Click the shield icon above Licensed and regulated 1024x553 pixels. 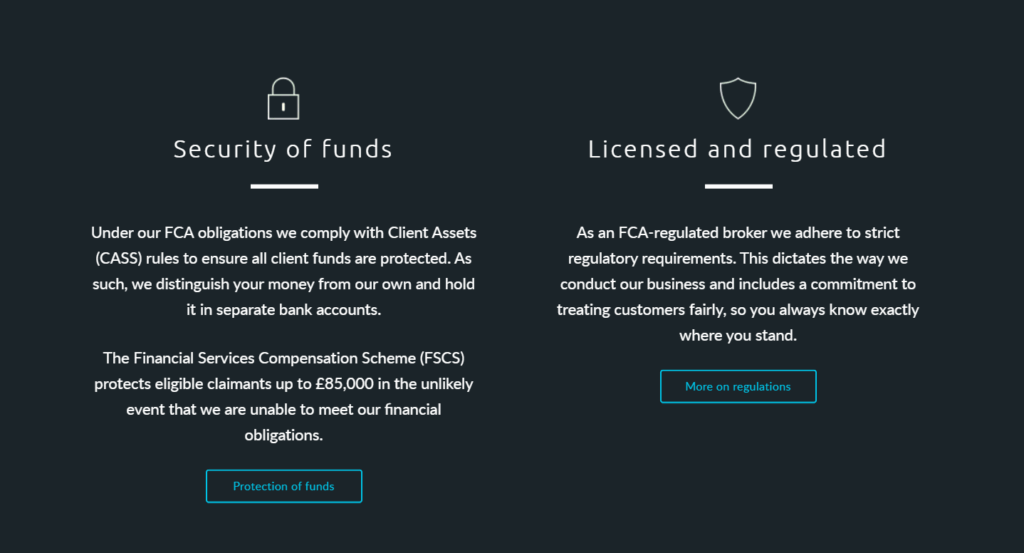(737, 99)
